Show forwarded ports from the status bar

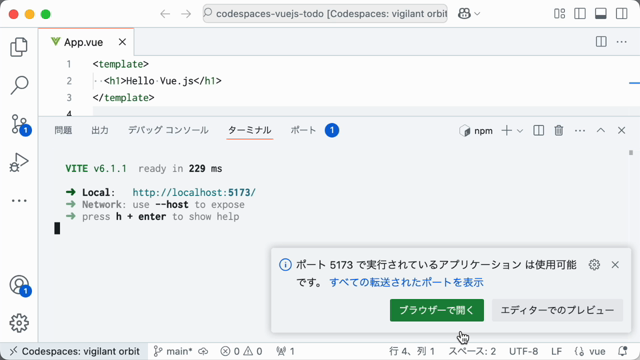[285, 351]
